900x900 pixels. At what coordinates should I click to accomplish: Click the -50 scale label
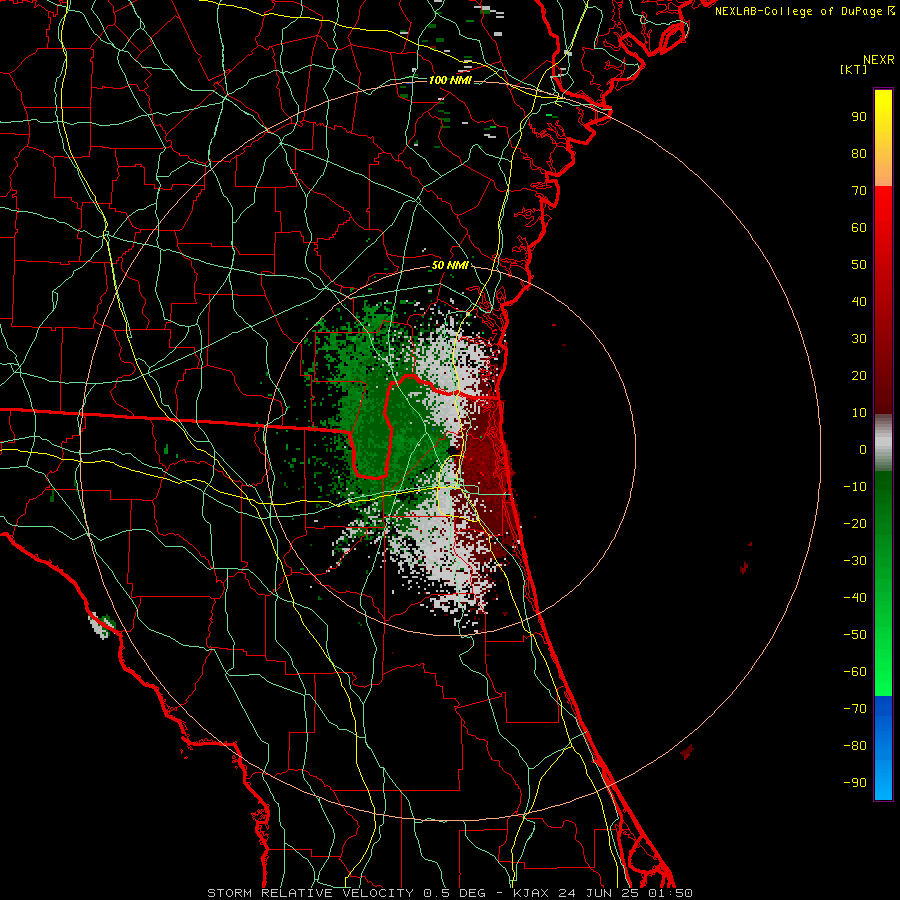click(855, 635)
